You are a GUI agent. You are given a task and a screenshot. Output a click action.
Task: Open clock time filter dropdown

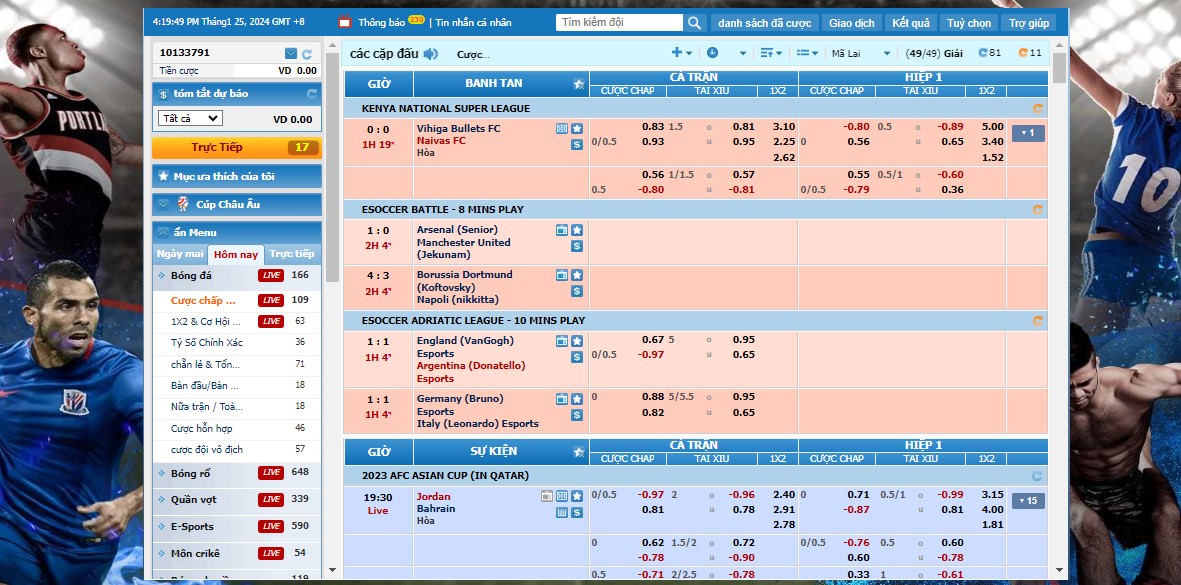(727, 53)
